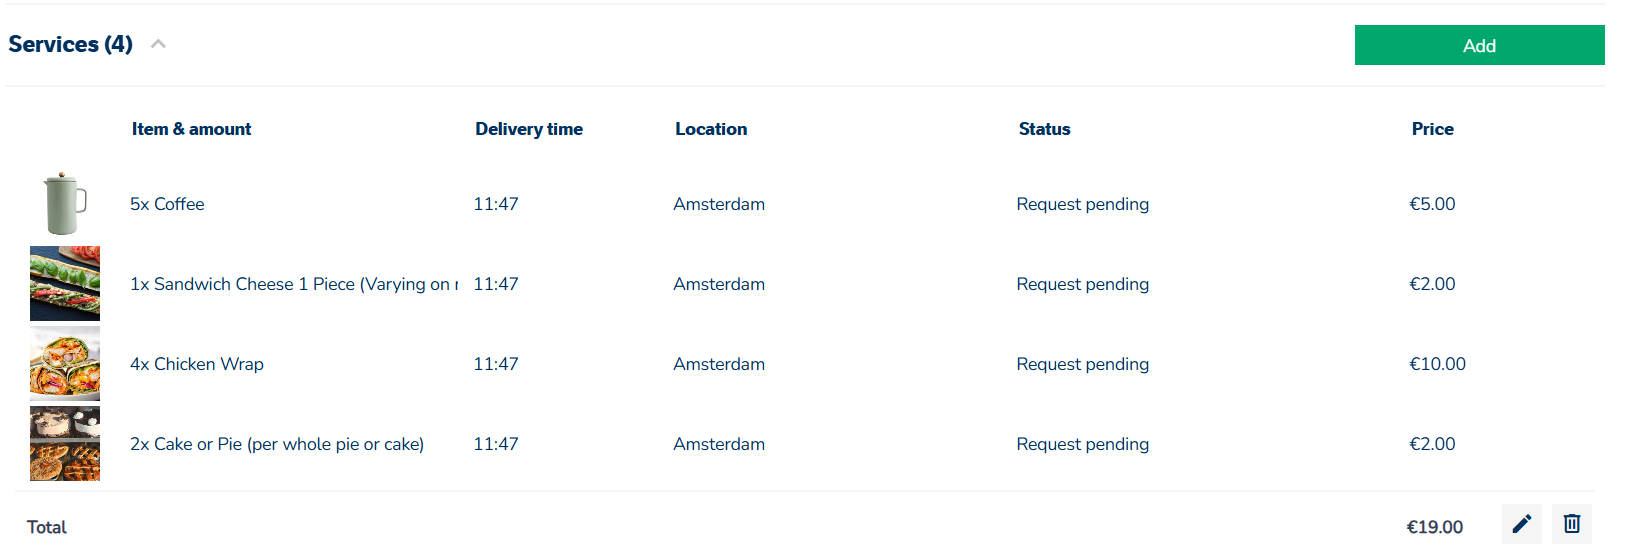
Task: Select the 2x Cake or Pie item
Action: pos(277,444)
